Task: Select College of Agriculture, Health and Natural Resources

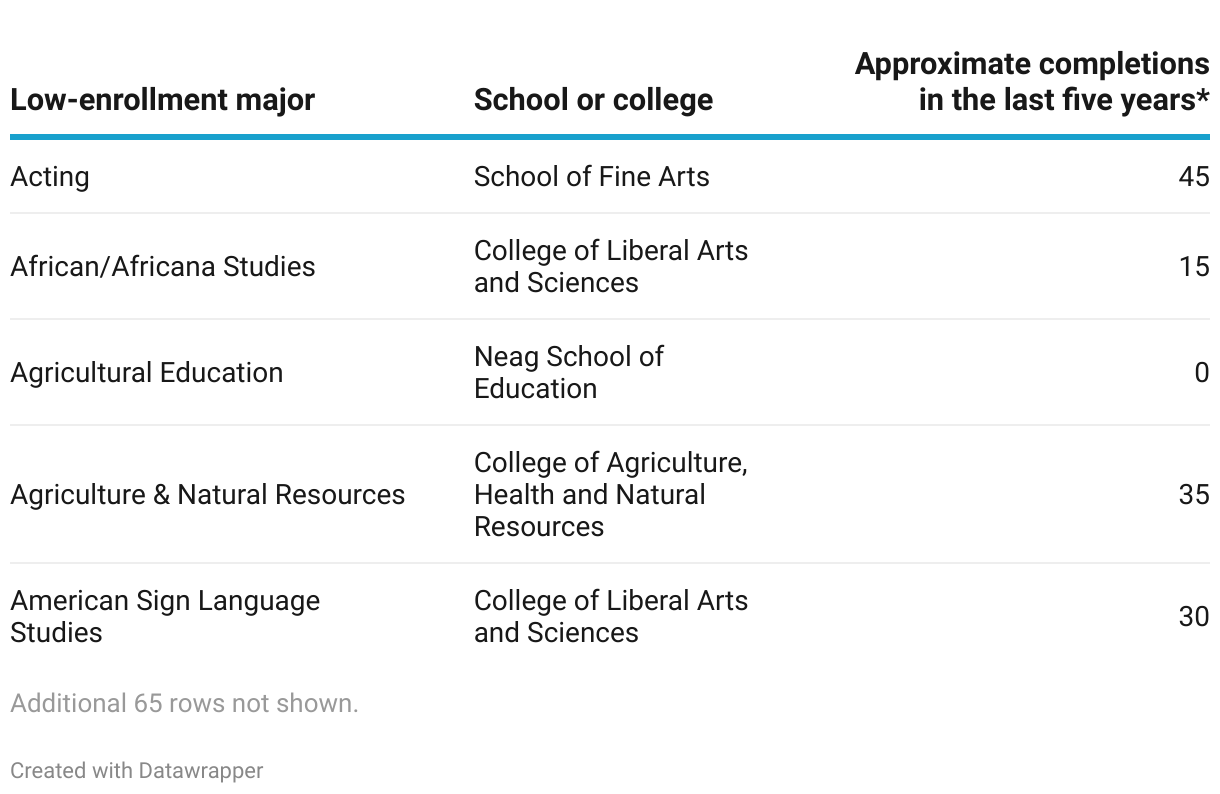Action: coord(610,495)
